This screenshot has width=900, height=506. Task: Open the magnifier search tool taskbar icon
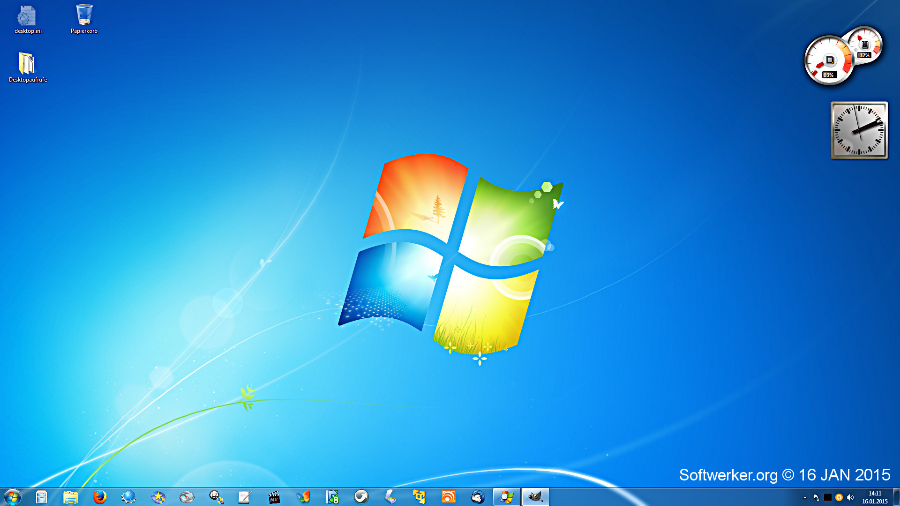coord(215,496)
